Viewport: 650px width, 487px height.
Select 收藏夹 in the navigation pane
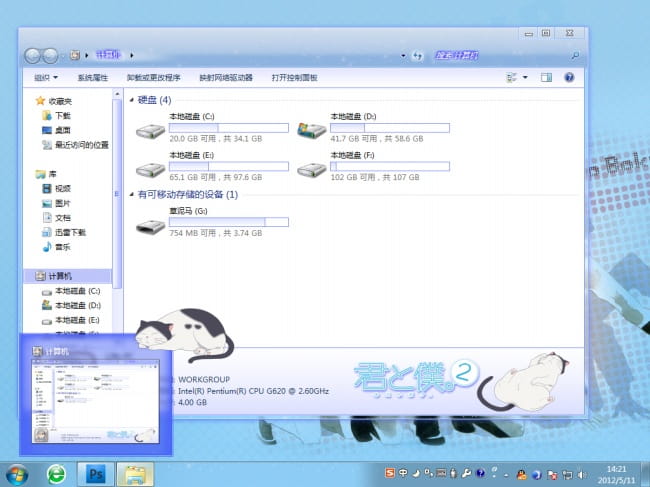click(60, 101)
